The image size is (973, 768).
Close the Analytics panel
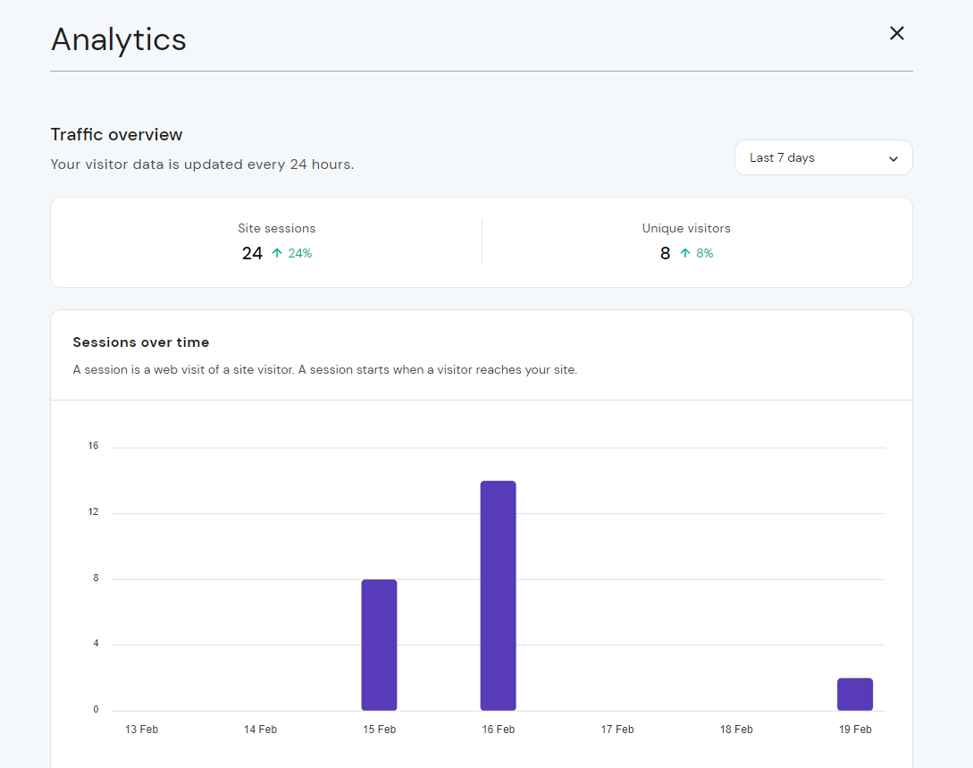(x=896, y=33)
